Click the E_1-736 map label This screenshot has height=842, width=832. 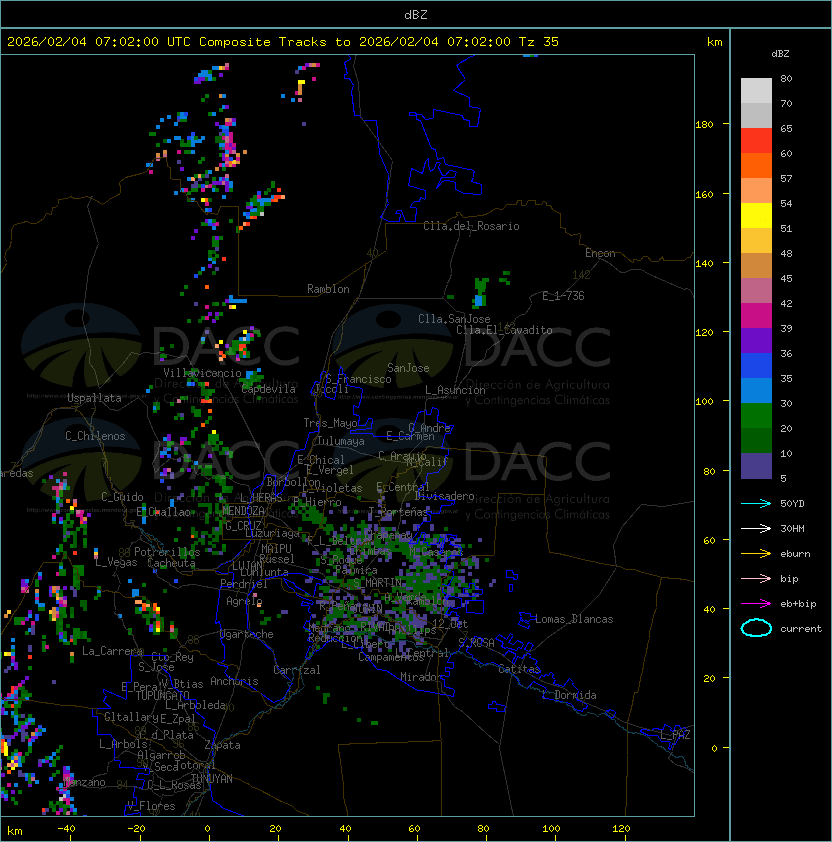click(x=563, y=296)
